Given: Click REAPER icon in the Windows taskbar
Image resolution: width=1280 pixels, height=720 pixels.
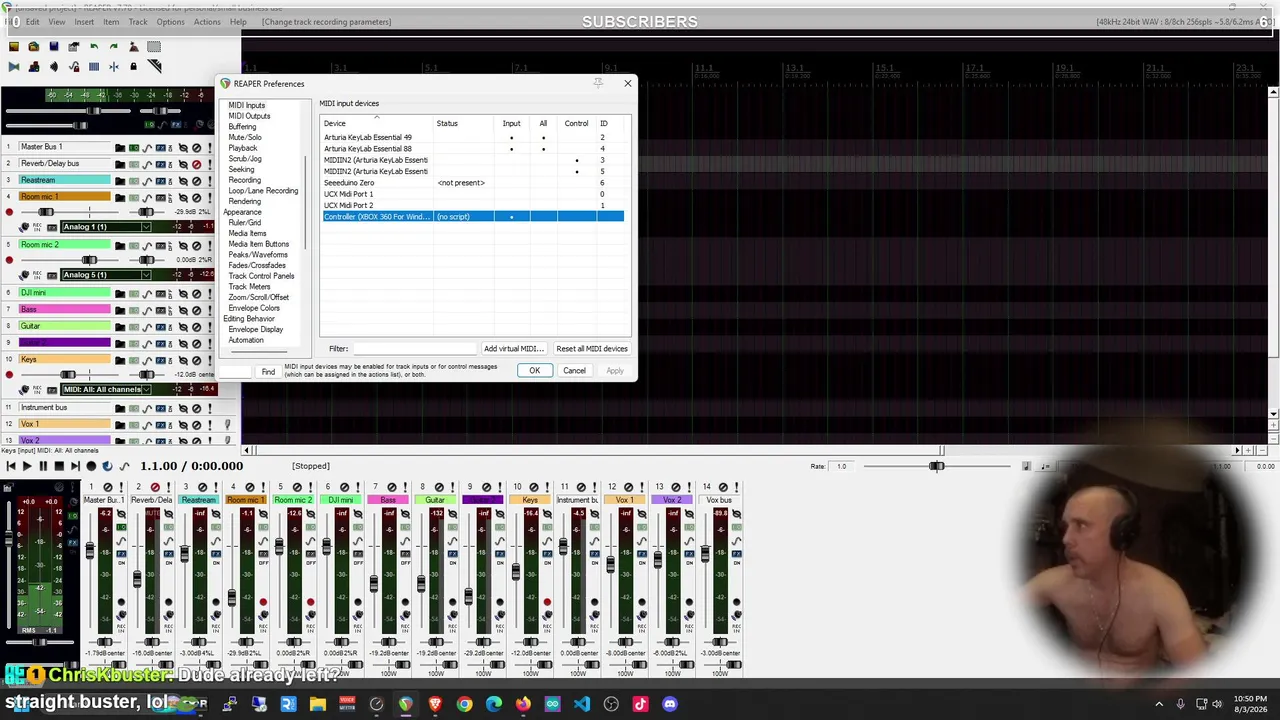Looking at the screenshot, I should 405,704.
